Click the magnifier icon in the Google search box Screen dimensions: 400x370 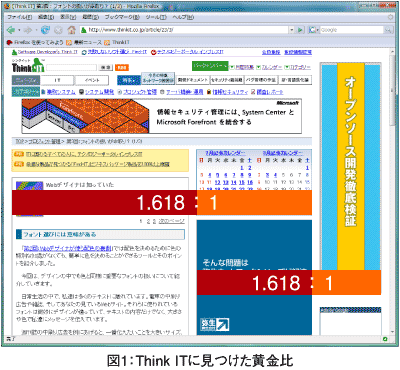[388, 30]
